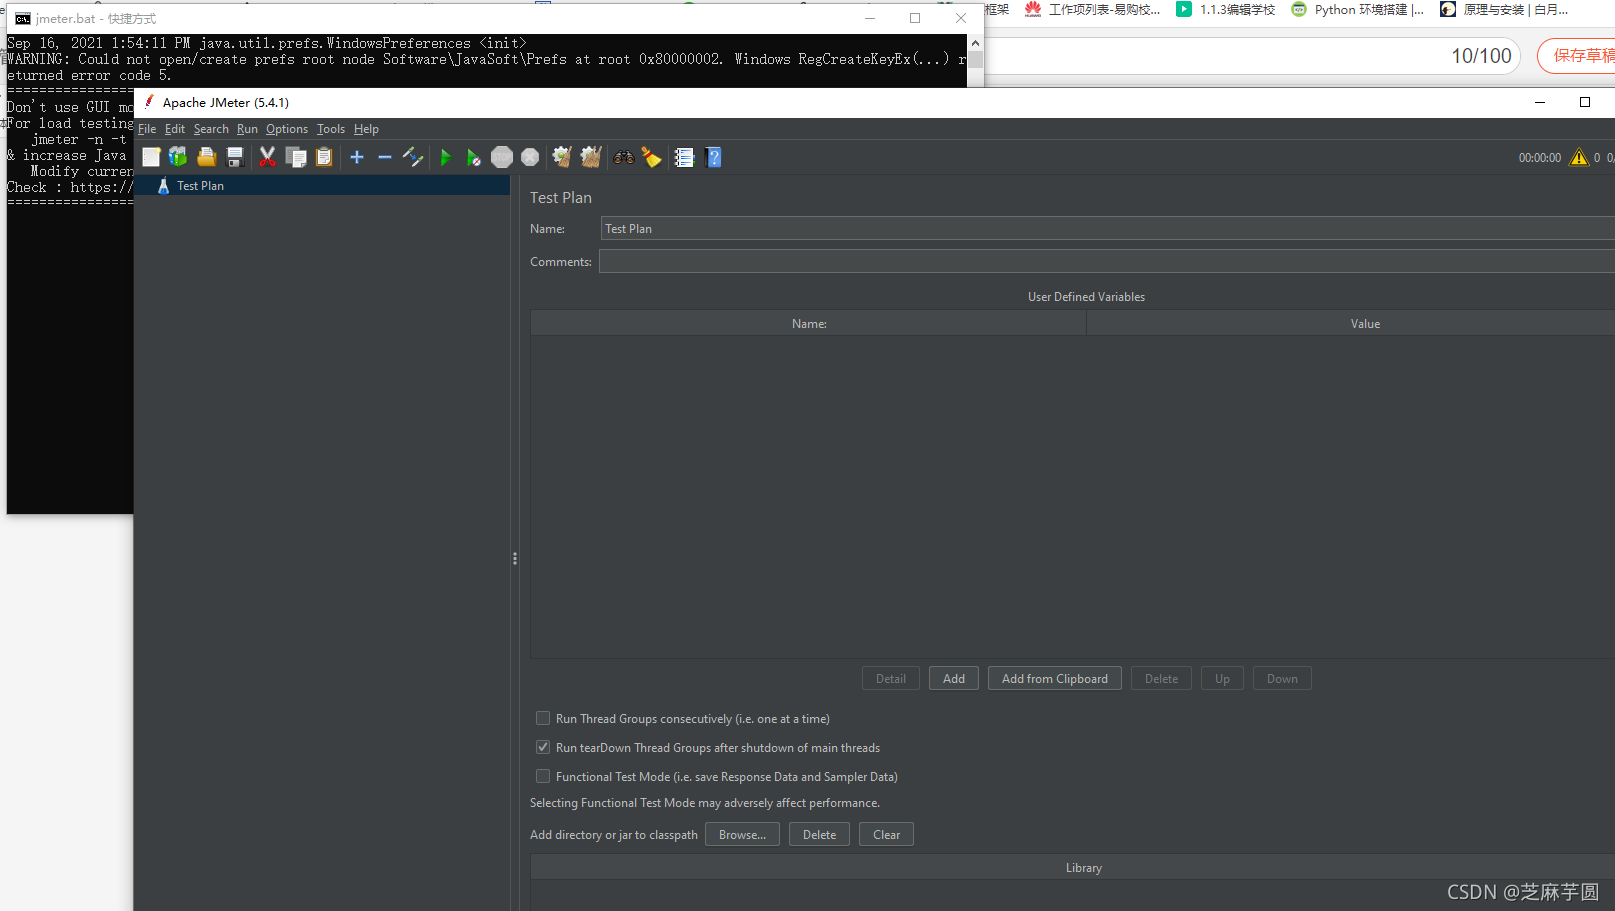Click the panel divider handle dots
Viewport: 1615px width, 911px height.
[515, 559]
